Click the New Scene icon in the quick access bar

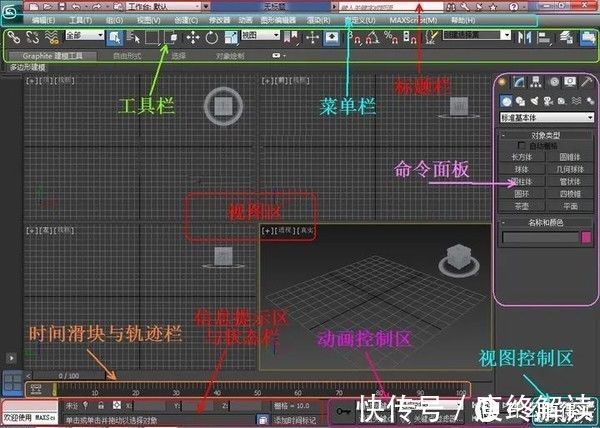click(33, 7)
